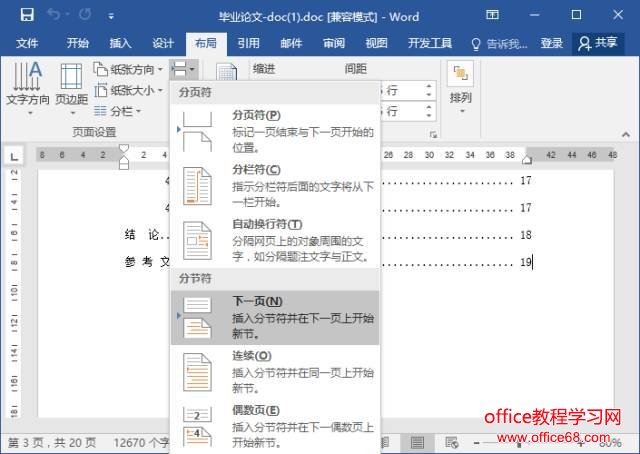Open the 文件 tab

click(27, 43)
